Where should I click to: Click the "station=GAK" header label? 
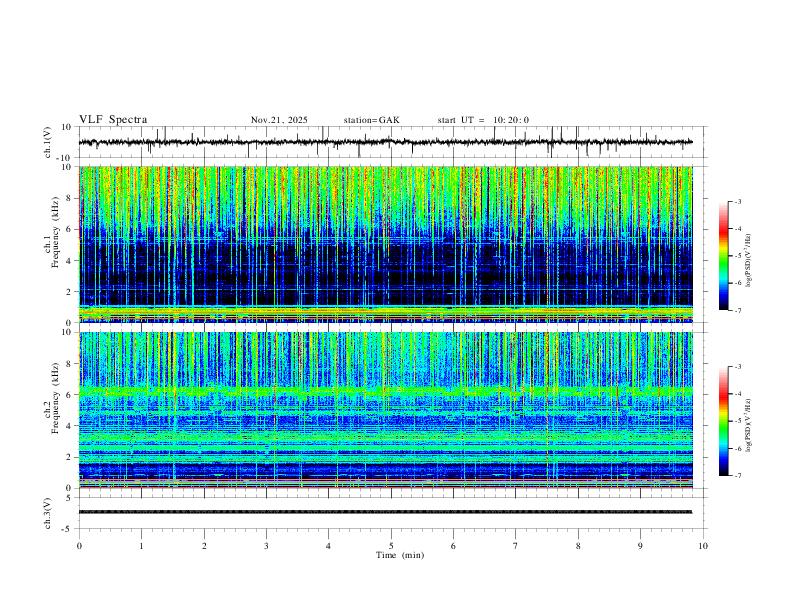372,120
